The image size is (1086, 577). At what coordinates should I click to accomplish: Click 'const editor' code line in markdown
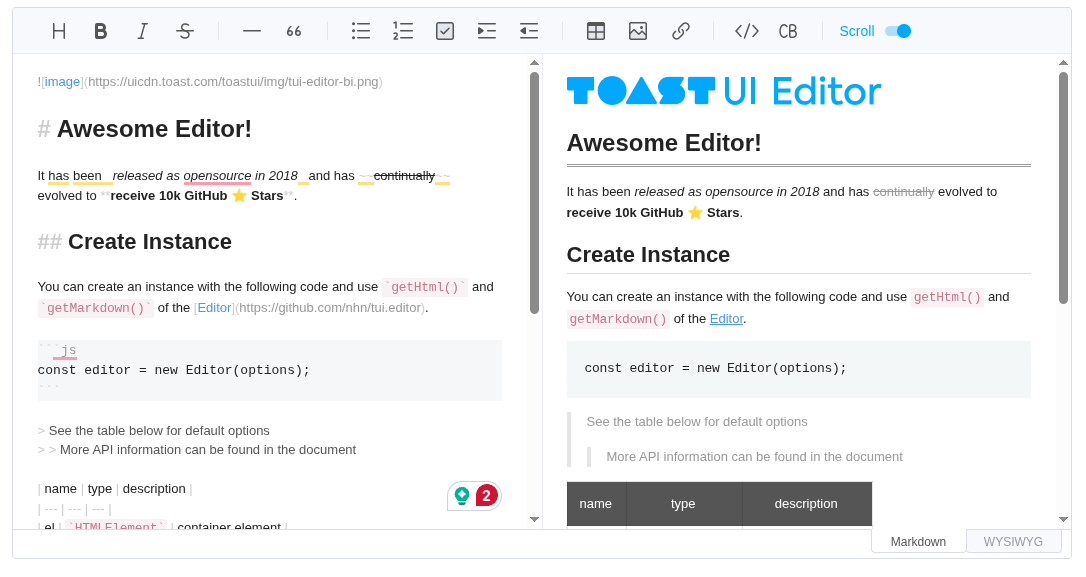[x=174, y=370]
